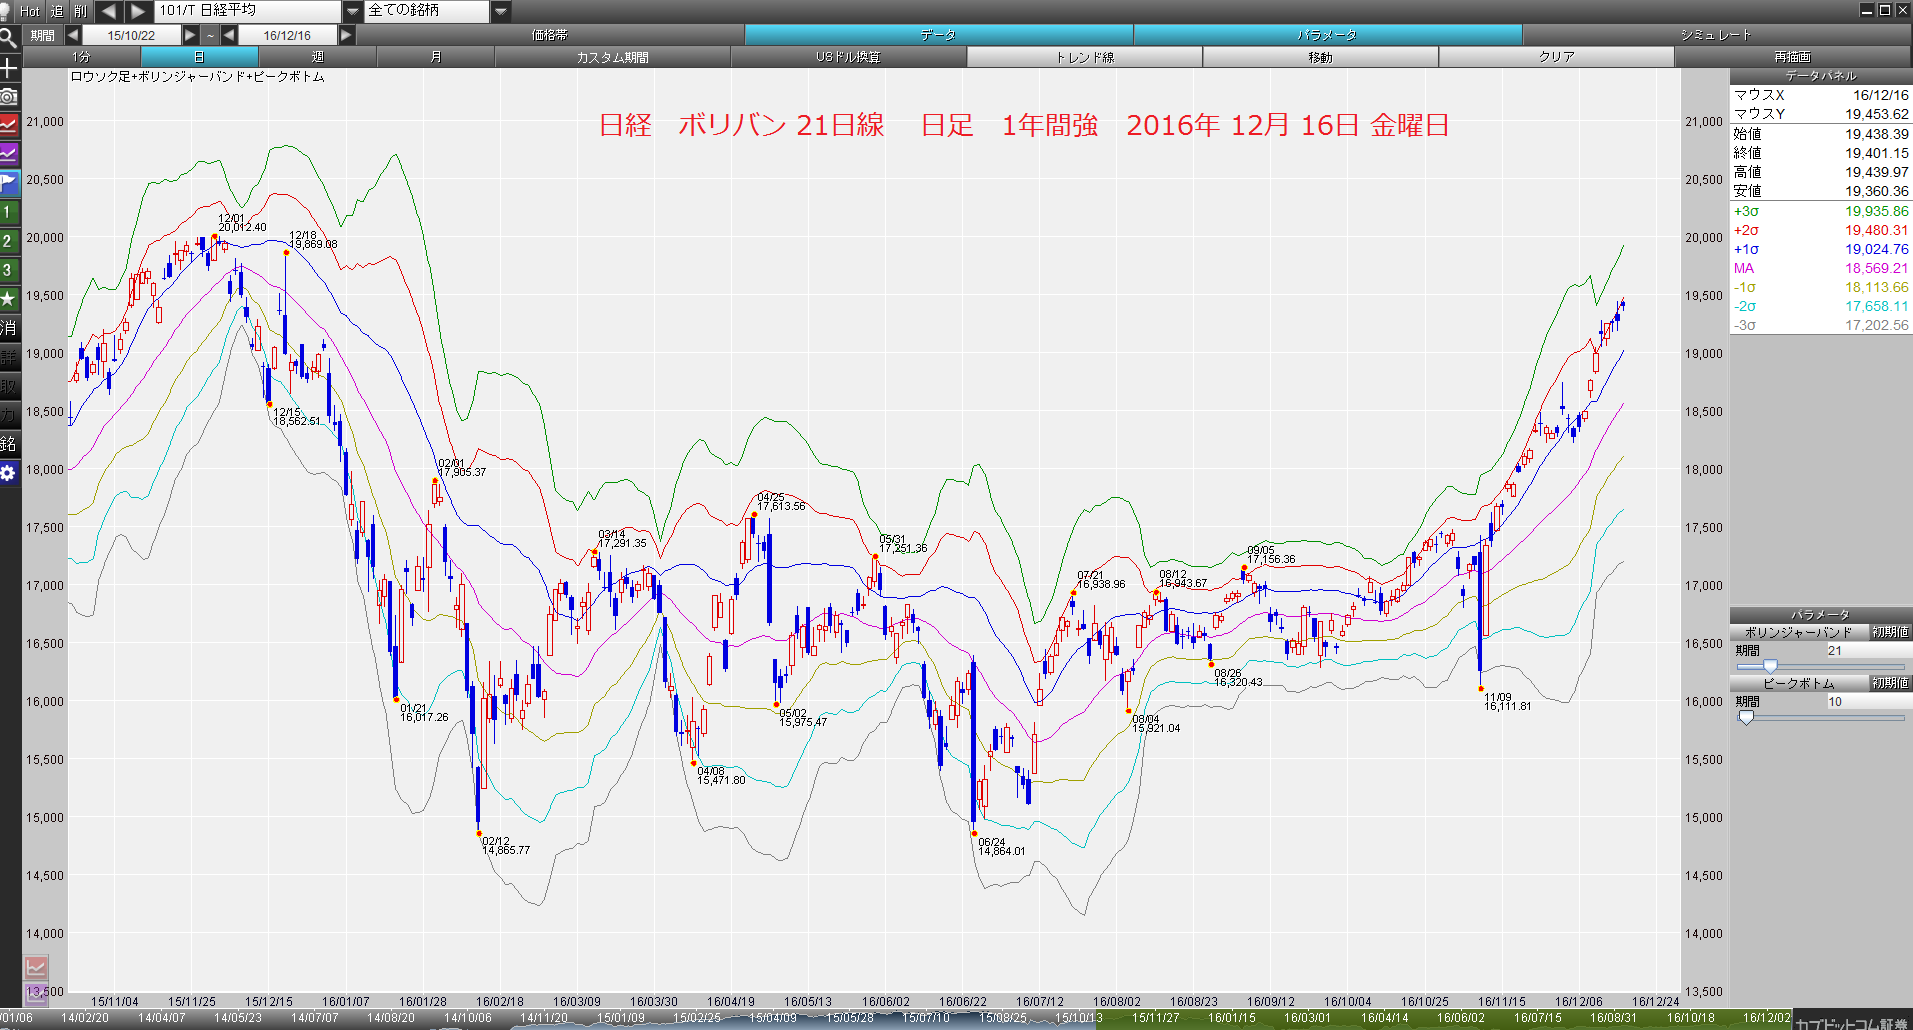Click the green star favorite icon
Screen dimensions: 1913x1030
[x=9, y=299]
